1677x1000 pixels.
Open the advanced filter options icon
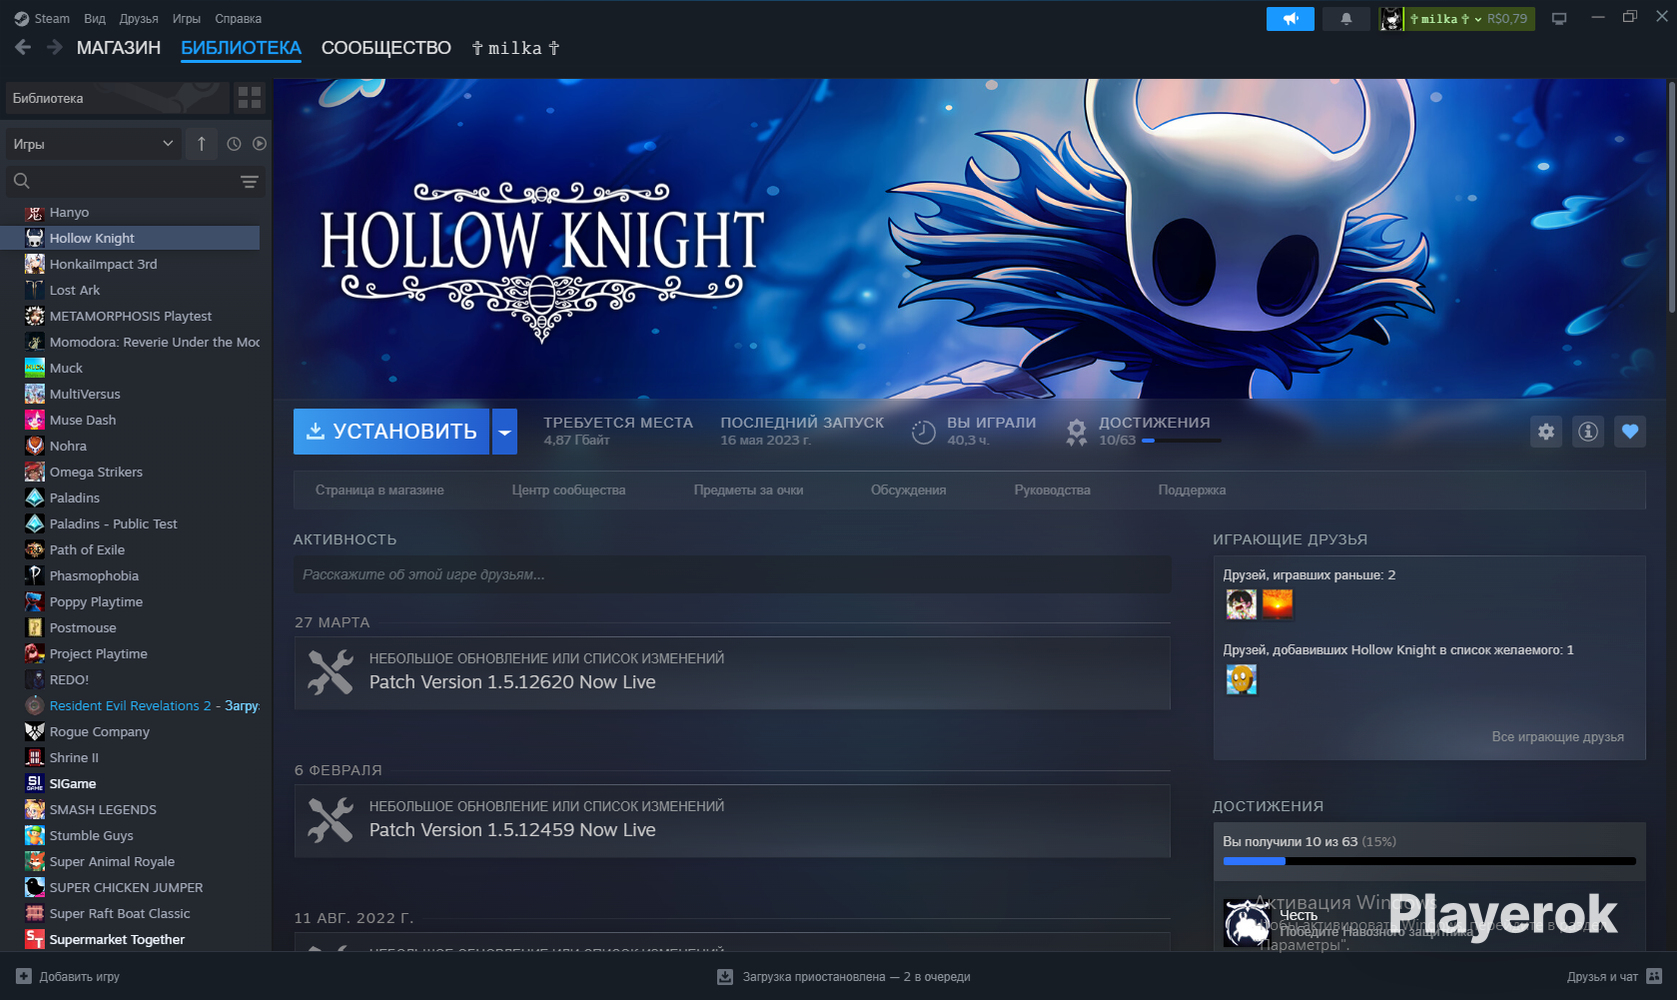tap(249, 181)
